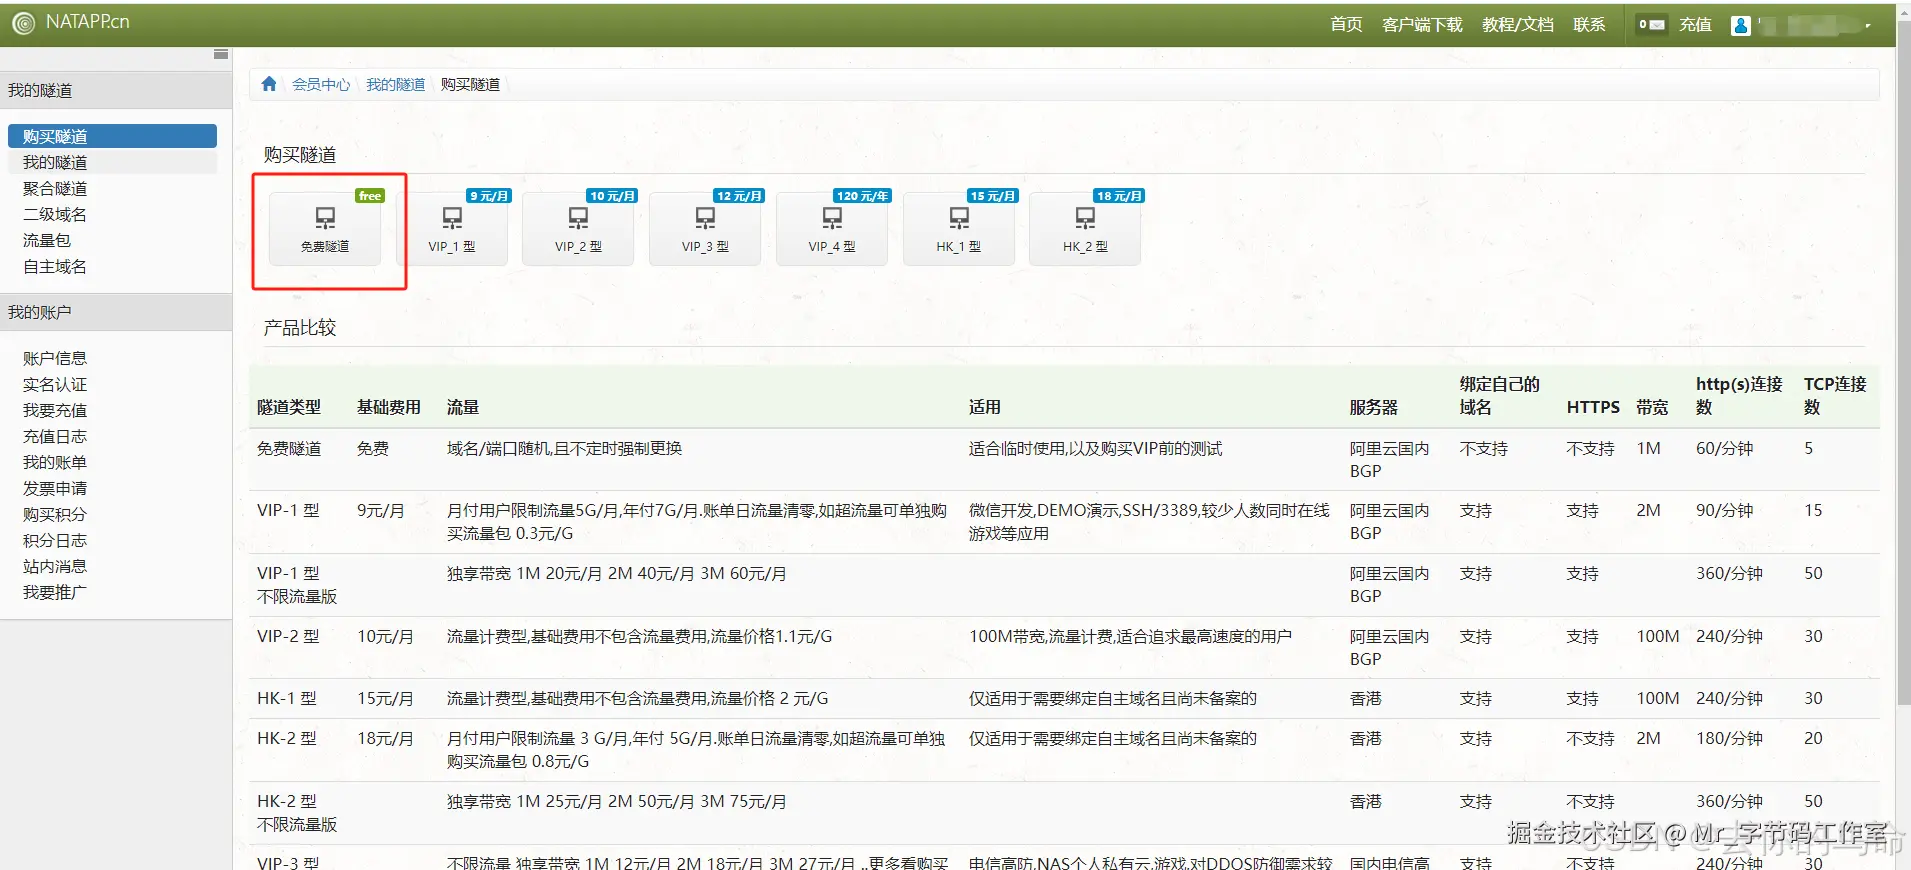This screenshot has height=870, width=1911.
Task: Select the VIP_1 tunnel card
Action: coord(452,228)
